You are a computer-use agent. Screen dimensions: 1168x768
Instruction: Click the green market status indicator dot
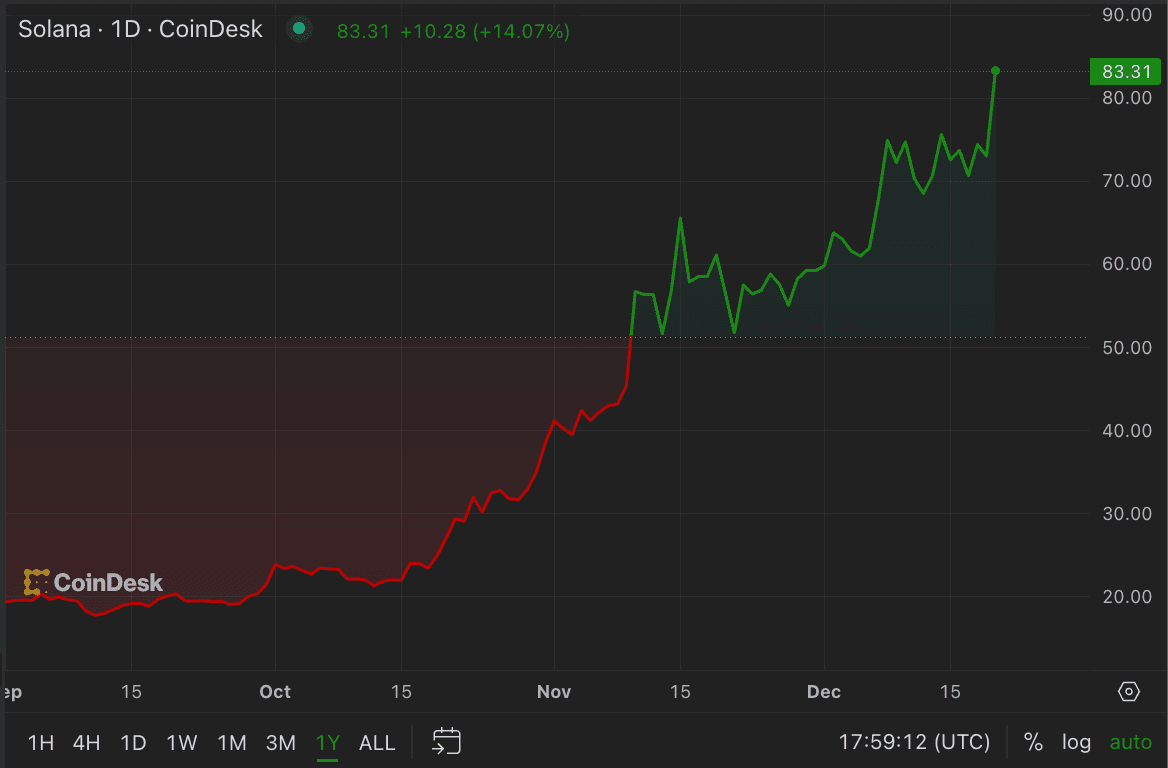pyautogui.click(x=298, y=29)
